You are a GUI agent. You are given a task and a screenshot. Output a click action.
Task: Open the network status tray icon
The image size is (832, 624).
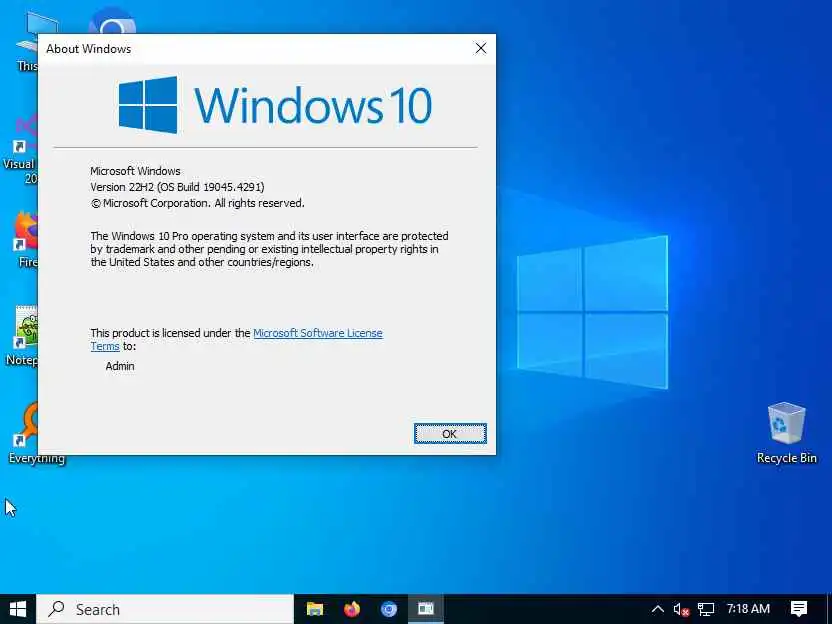(706, 609)
